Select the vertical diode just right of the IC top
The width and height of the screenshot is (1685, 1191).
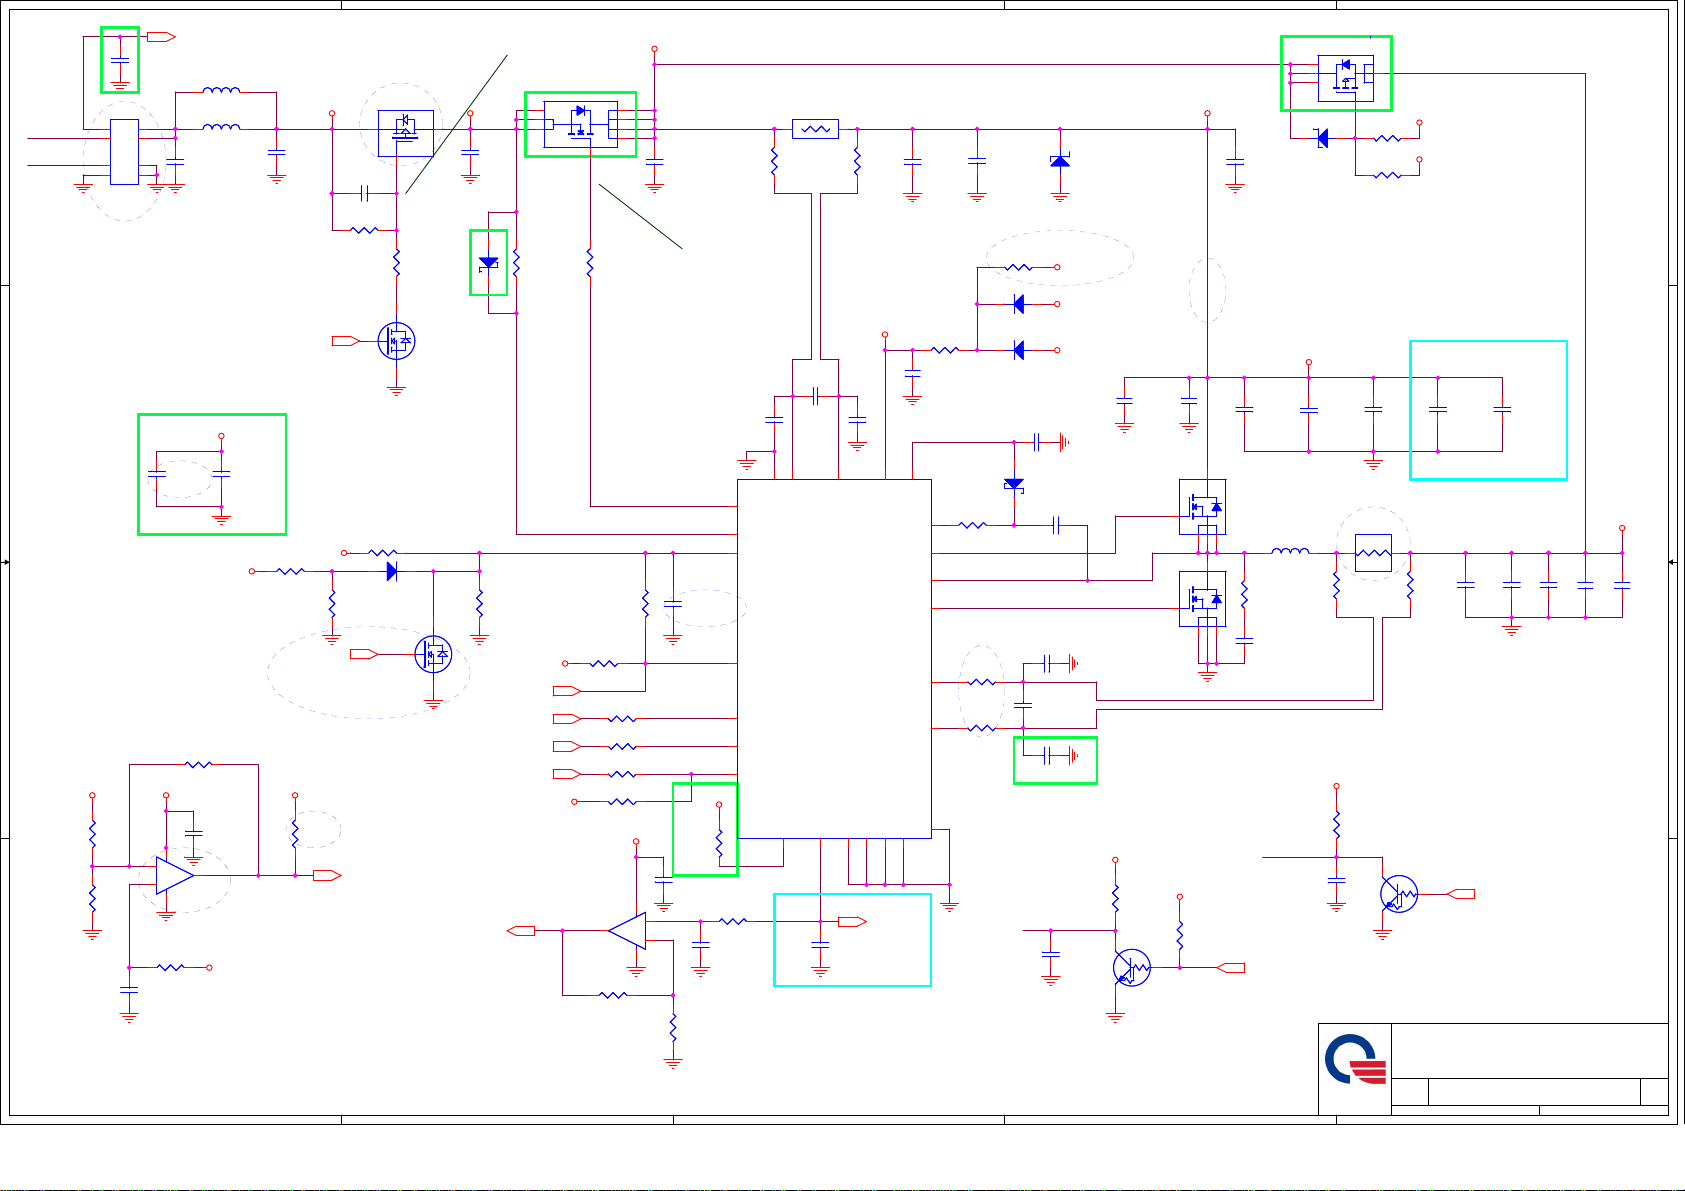point(1014,485)
